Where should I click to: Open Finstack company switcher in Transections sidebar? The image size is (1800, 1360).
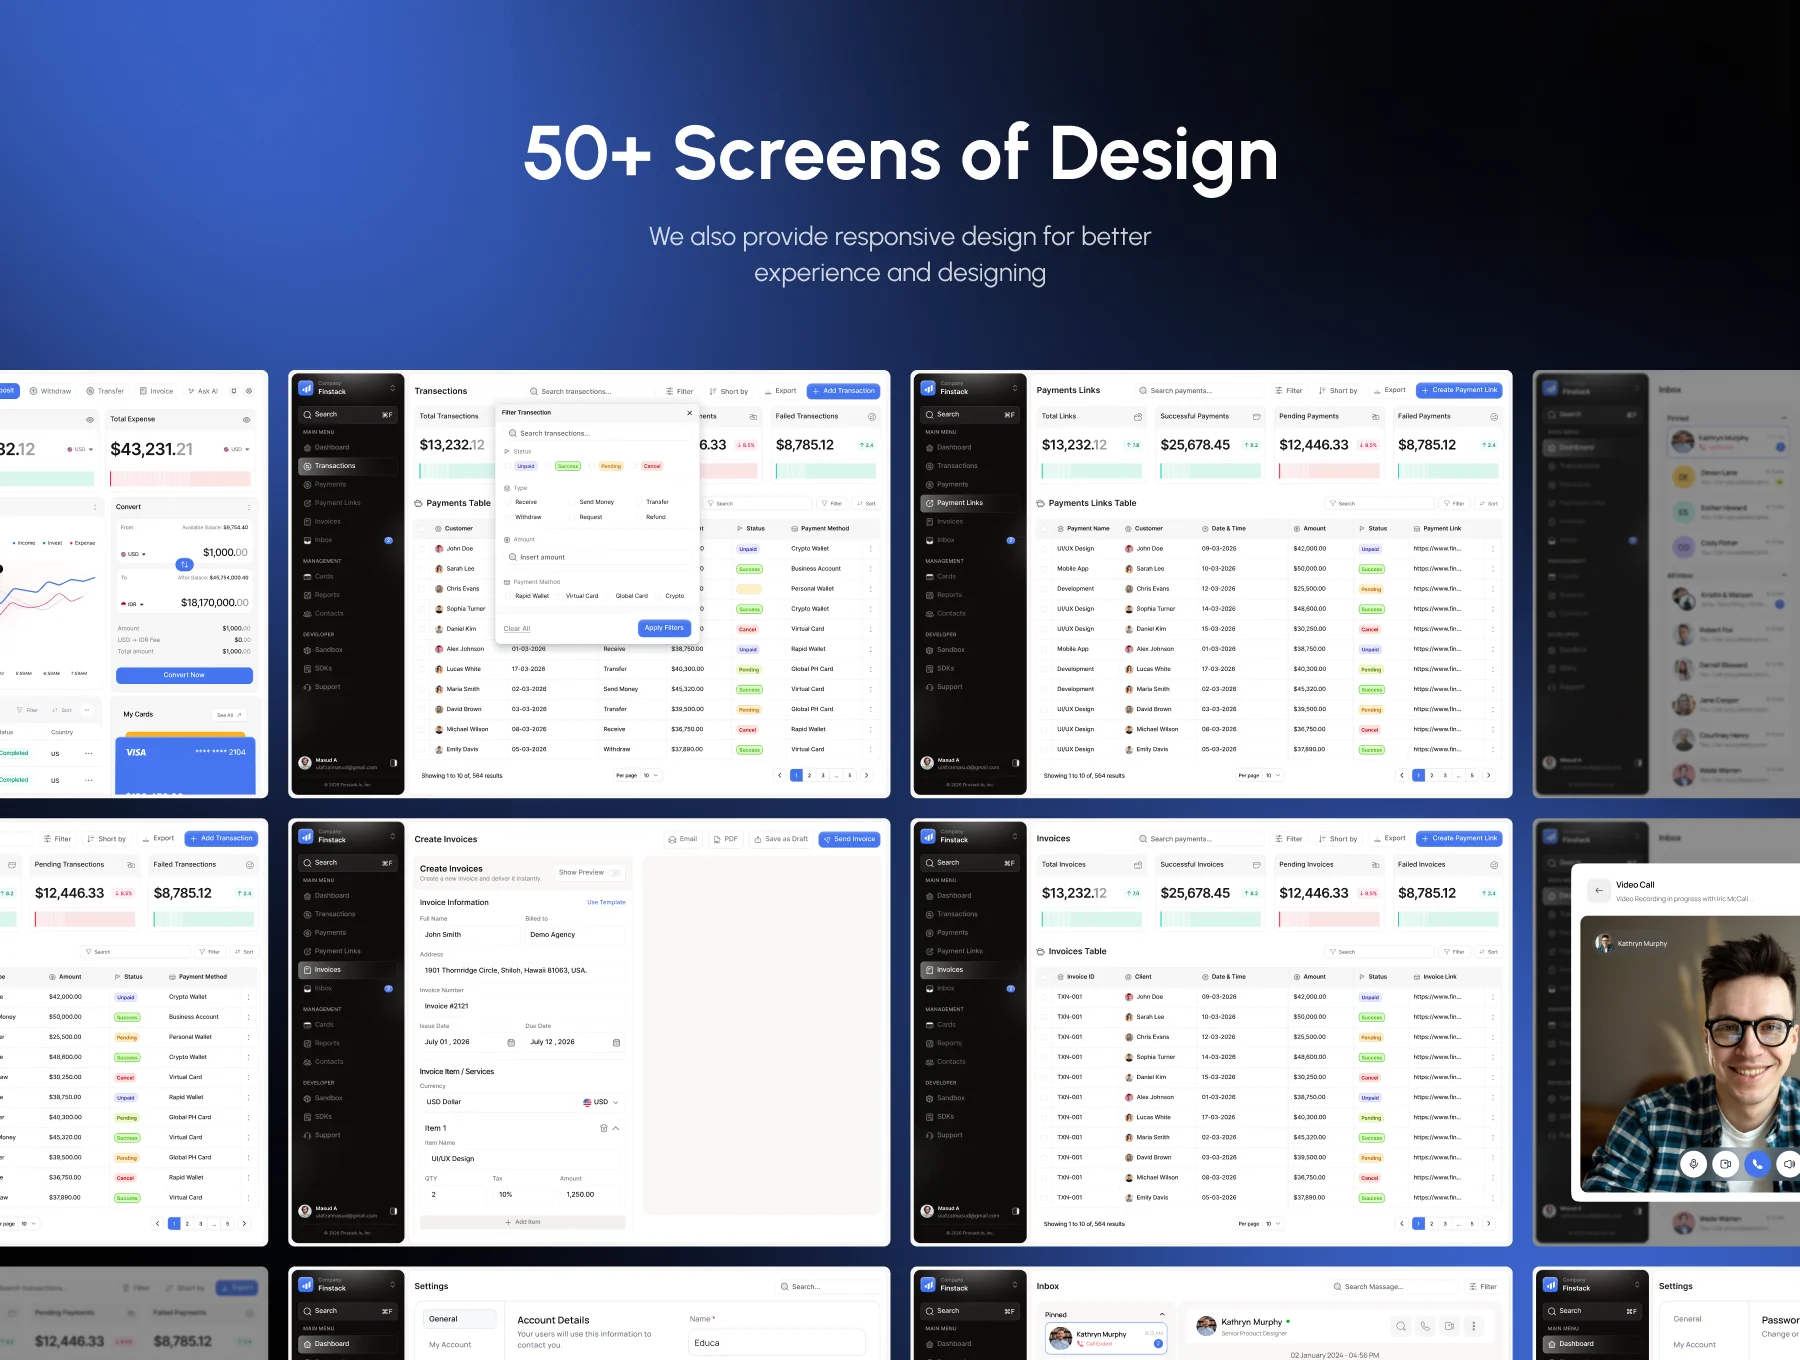392,388
